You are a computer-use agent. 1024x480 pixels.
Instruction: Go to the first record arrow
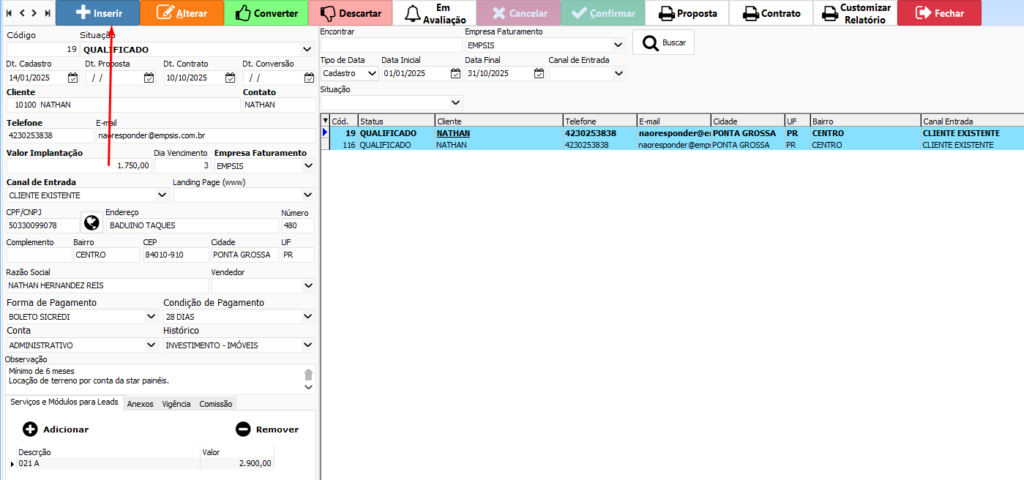tap(8, 13)
